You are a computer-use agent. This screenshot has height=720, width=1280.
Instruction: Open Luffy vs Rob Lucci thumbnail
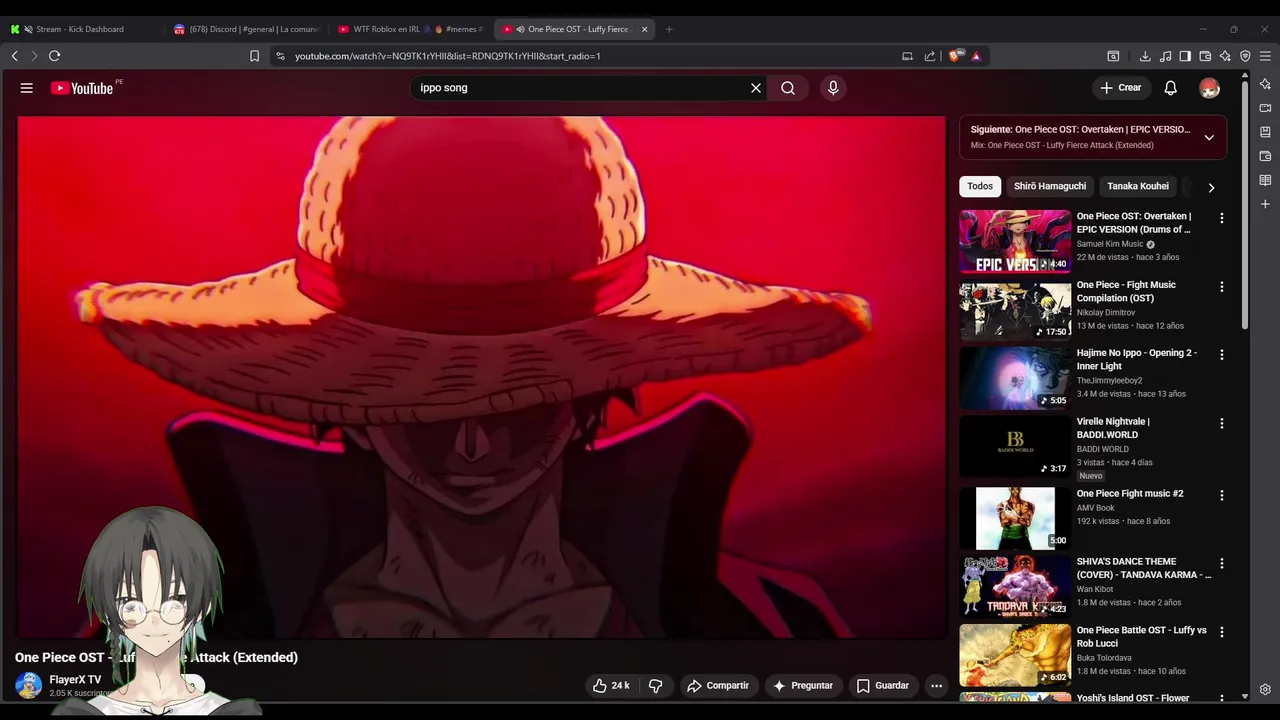[1015, 655]
